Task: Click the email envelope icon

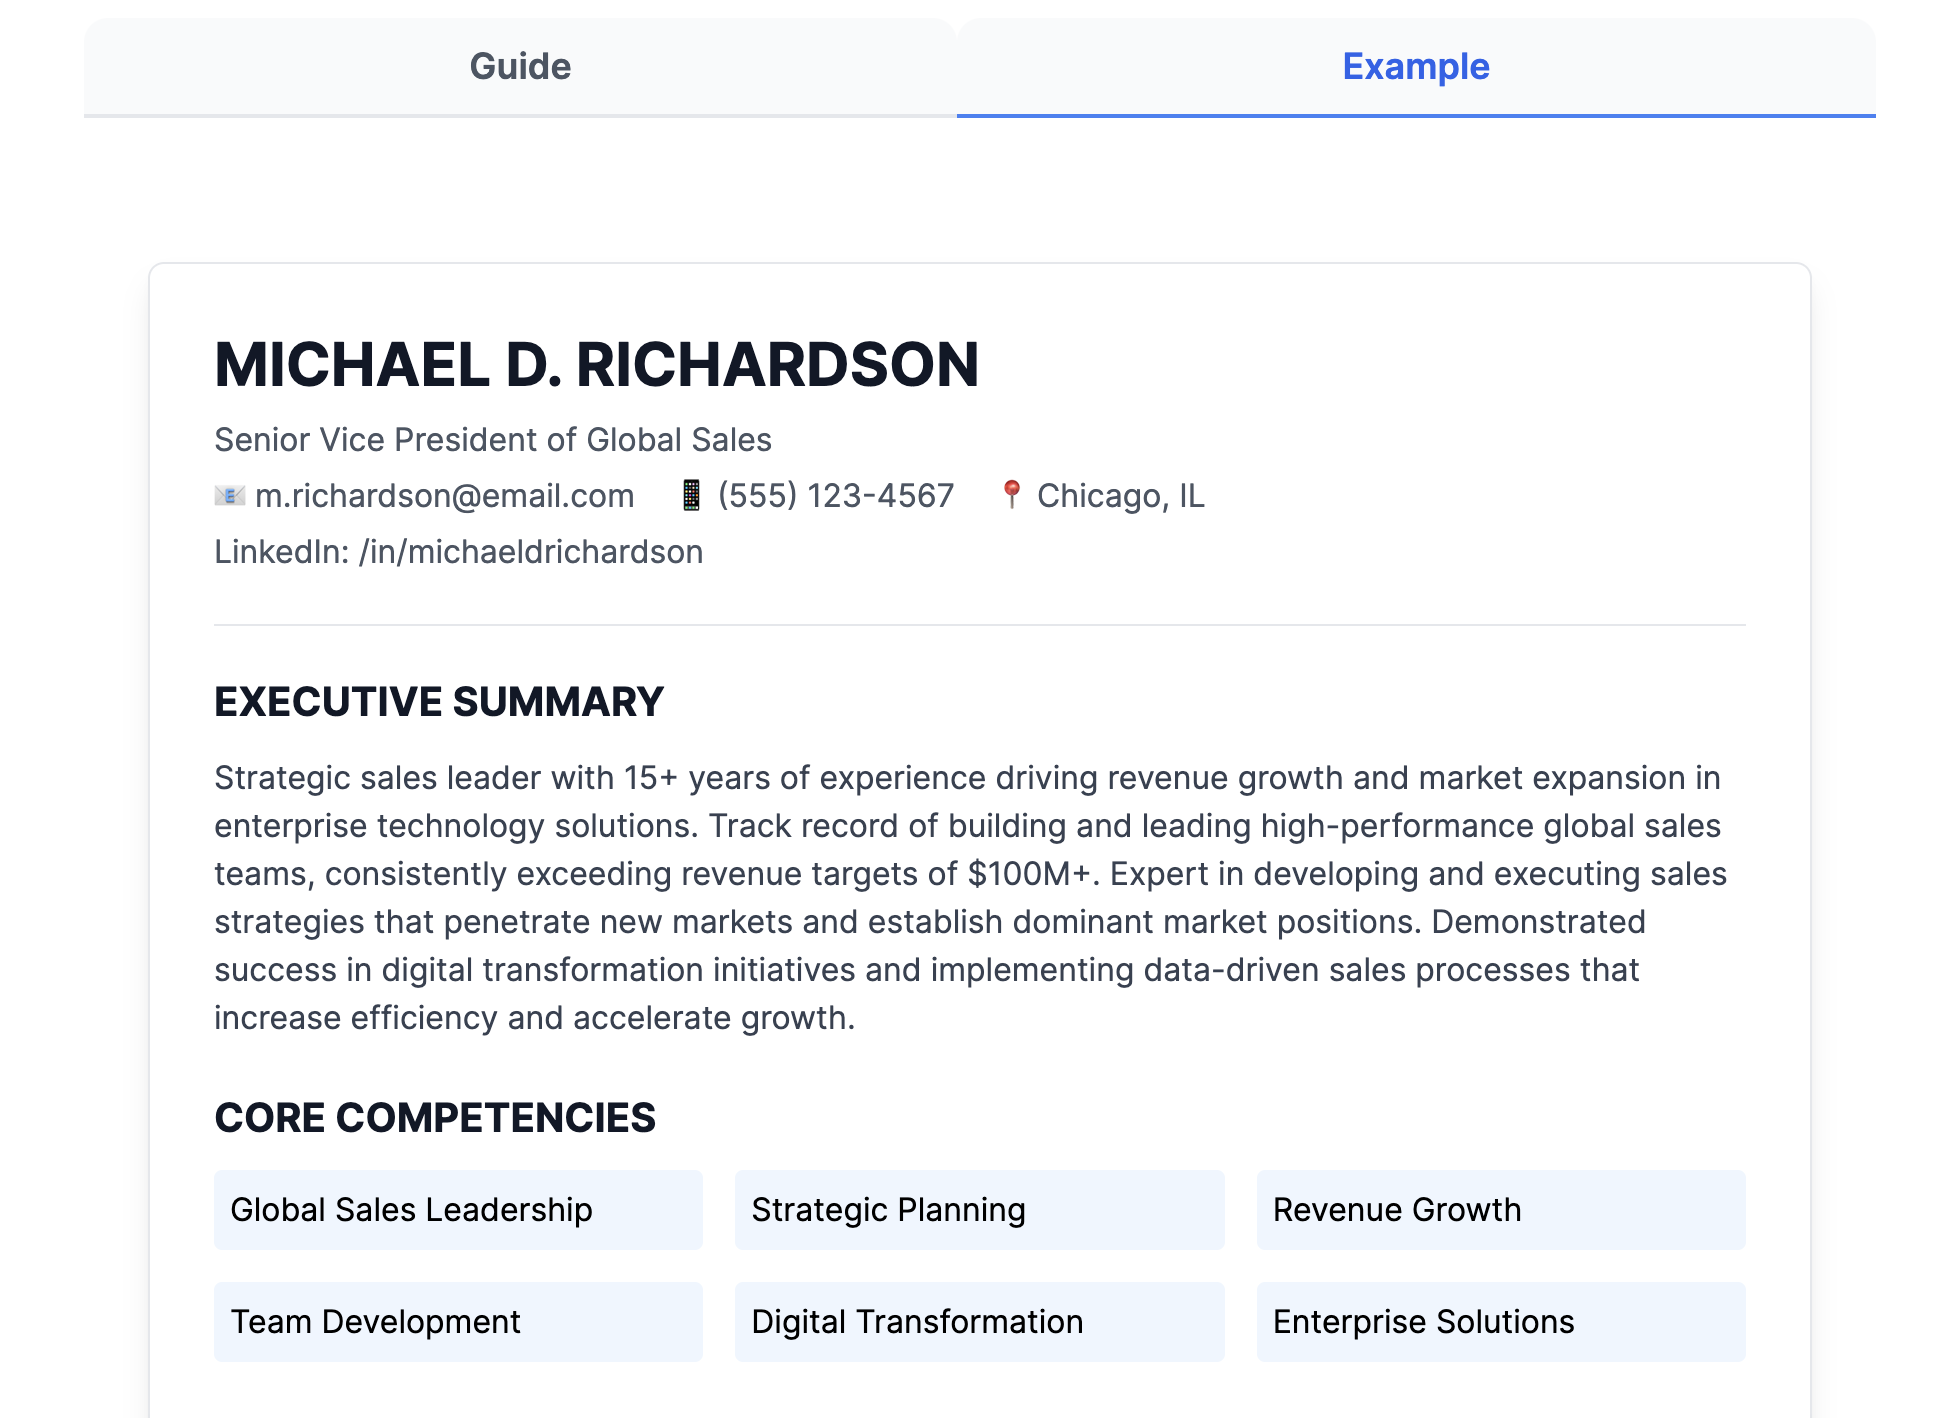Action: pyautogui.click(x=230, y=496)
